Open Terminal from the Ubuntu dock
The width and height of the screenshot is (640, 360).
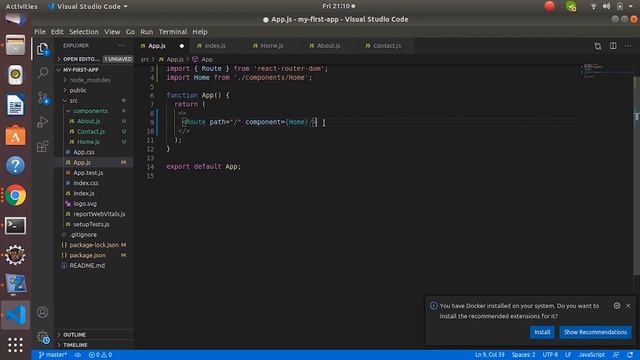tap(16, 226)
